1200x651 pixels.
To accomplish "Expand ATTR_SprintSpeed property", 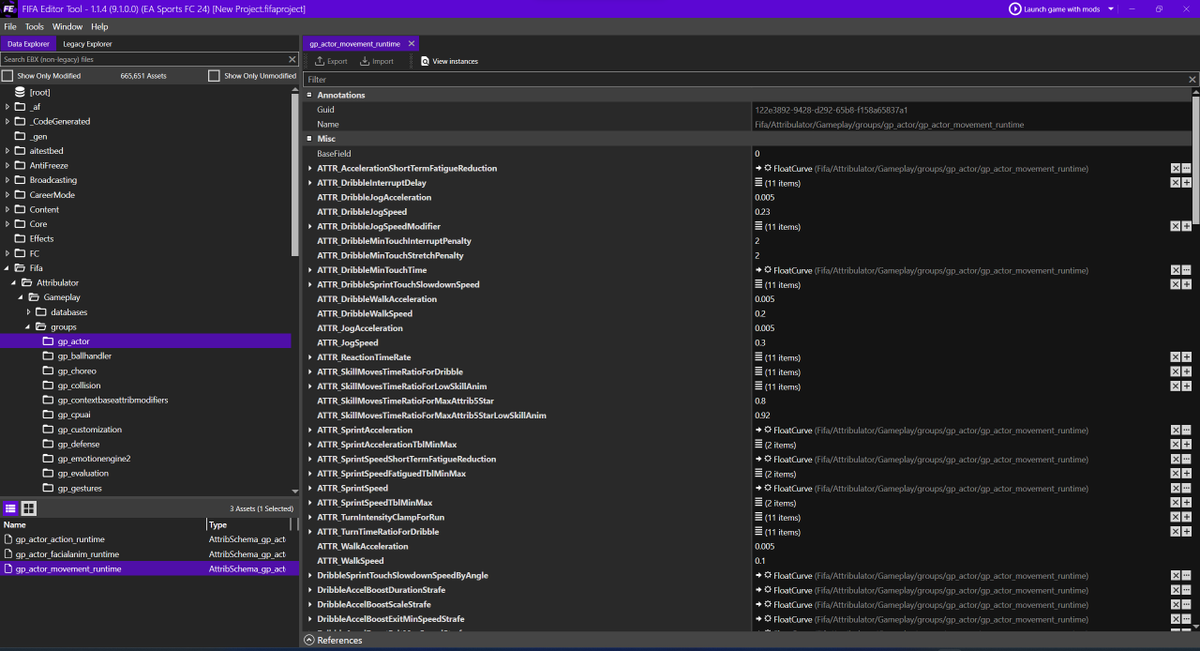I will 310,488.
